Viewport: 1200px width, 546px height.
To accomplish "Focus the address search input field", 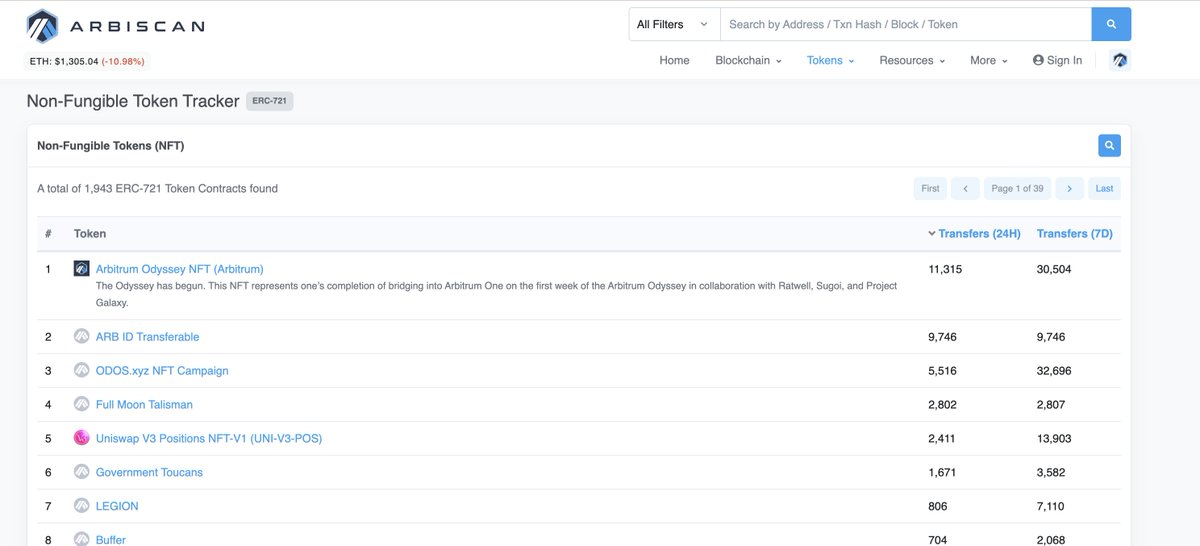I will click(x=905, y=24).
